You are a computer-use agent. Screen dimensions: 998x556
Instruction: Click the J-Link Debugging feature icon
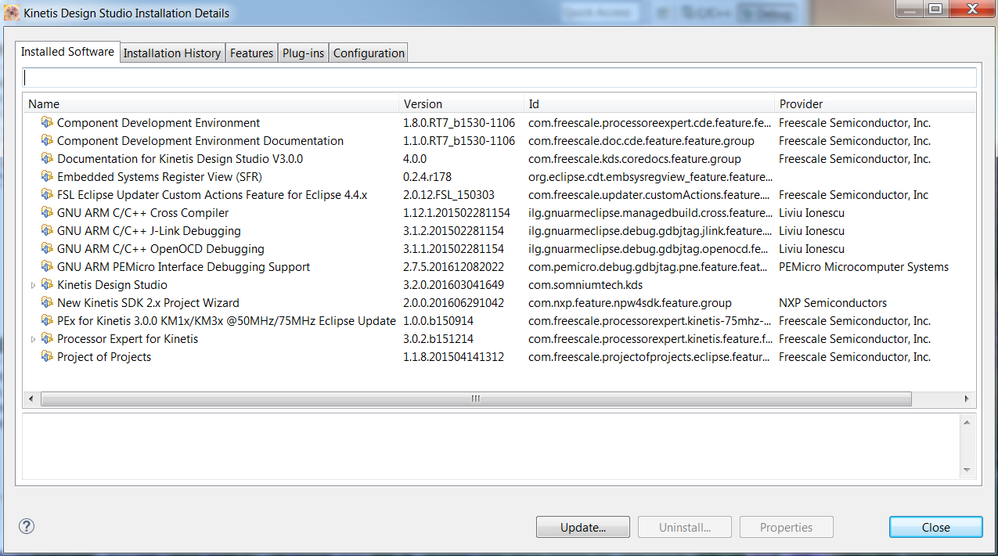(x=46, y=230)
